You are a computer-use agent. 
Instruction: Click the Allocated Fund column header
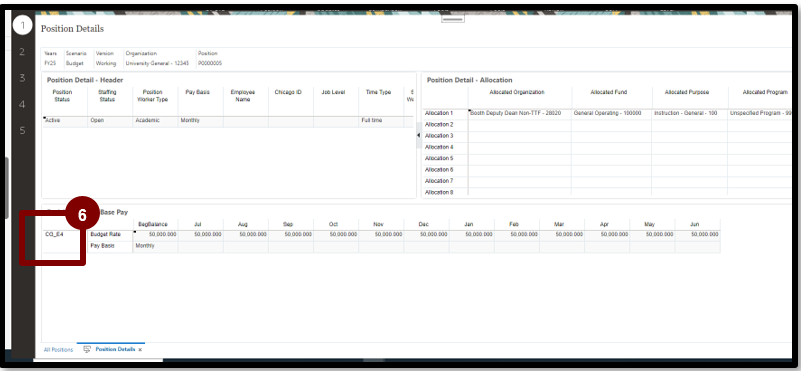tap(608, 92)
